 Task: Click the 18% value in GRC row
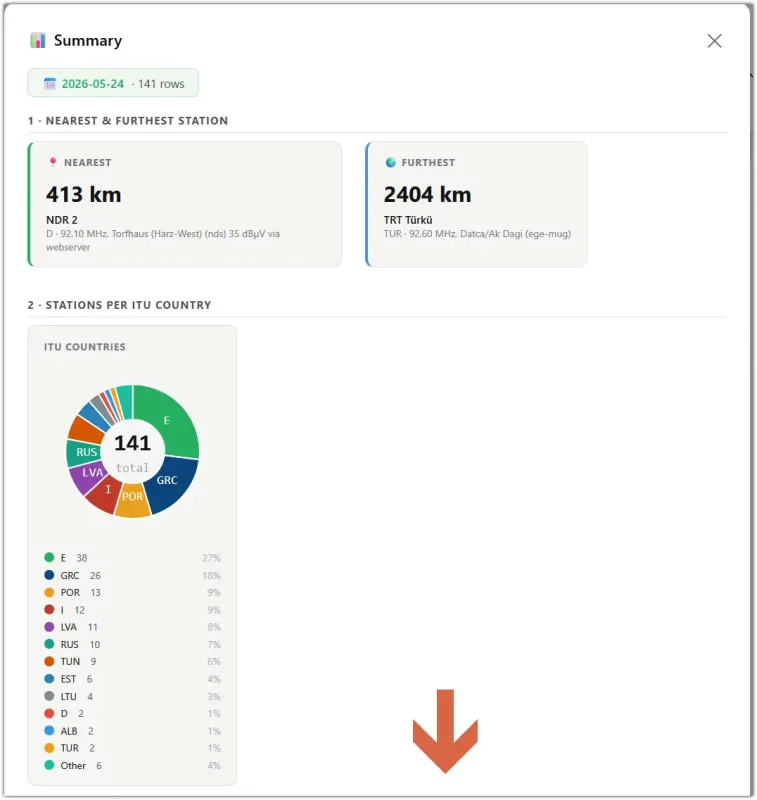click(211, 576)
